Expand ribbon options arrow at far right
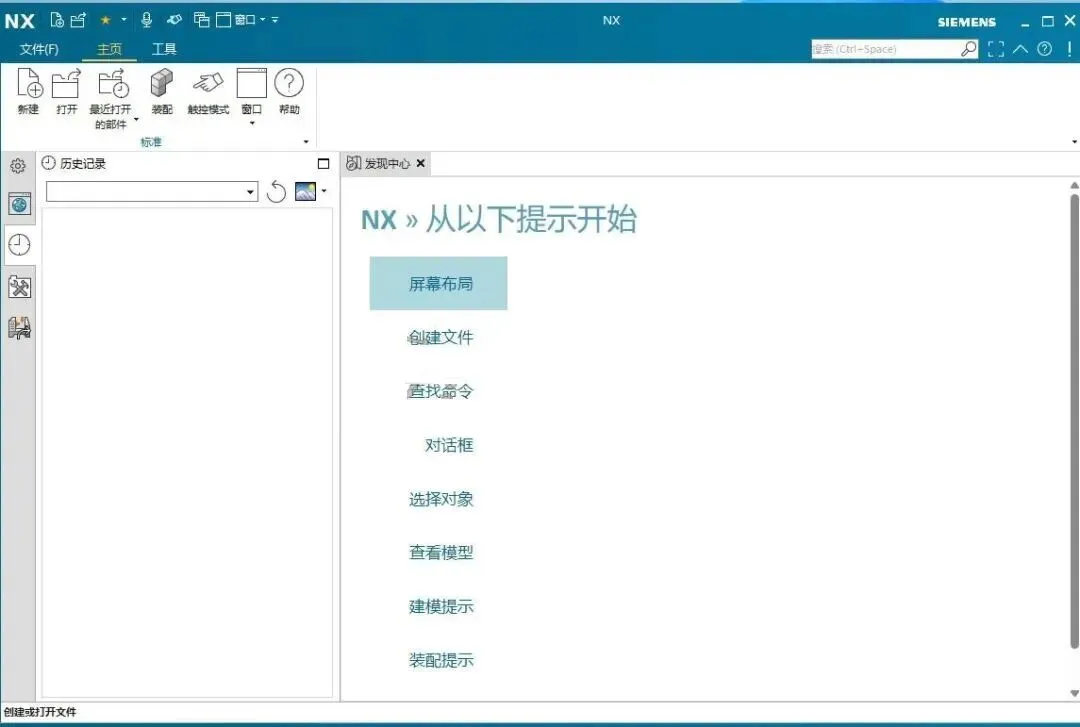 [1074, 142]
